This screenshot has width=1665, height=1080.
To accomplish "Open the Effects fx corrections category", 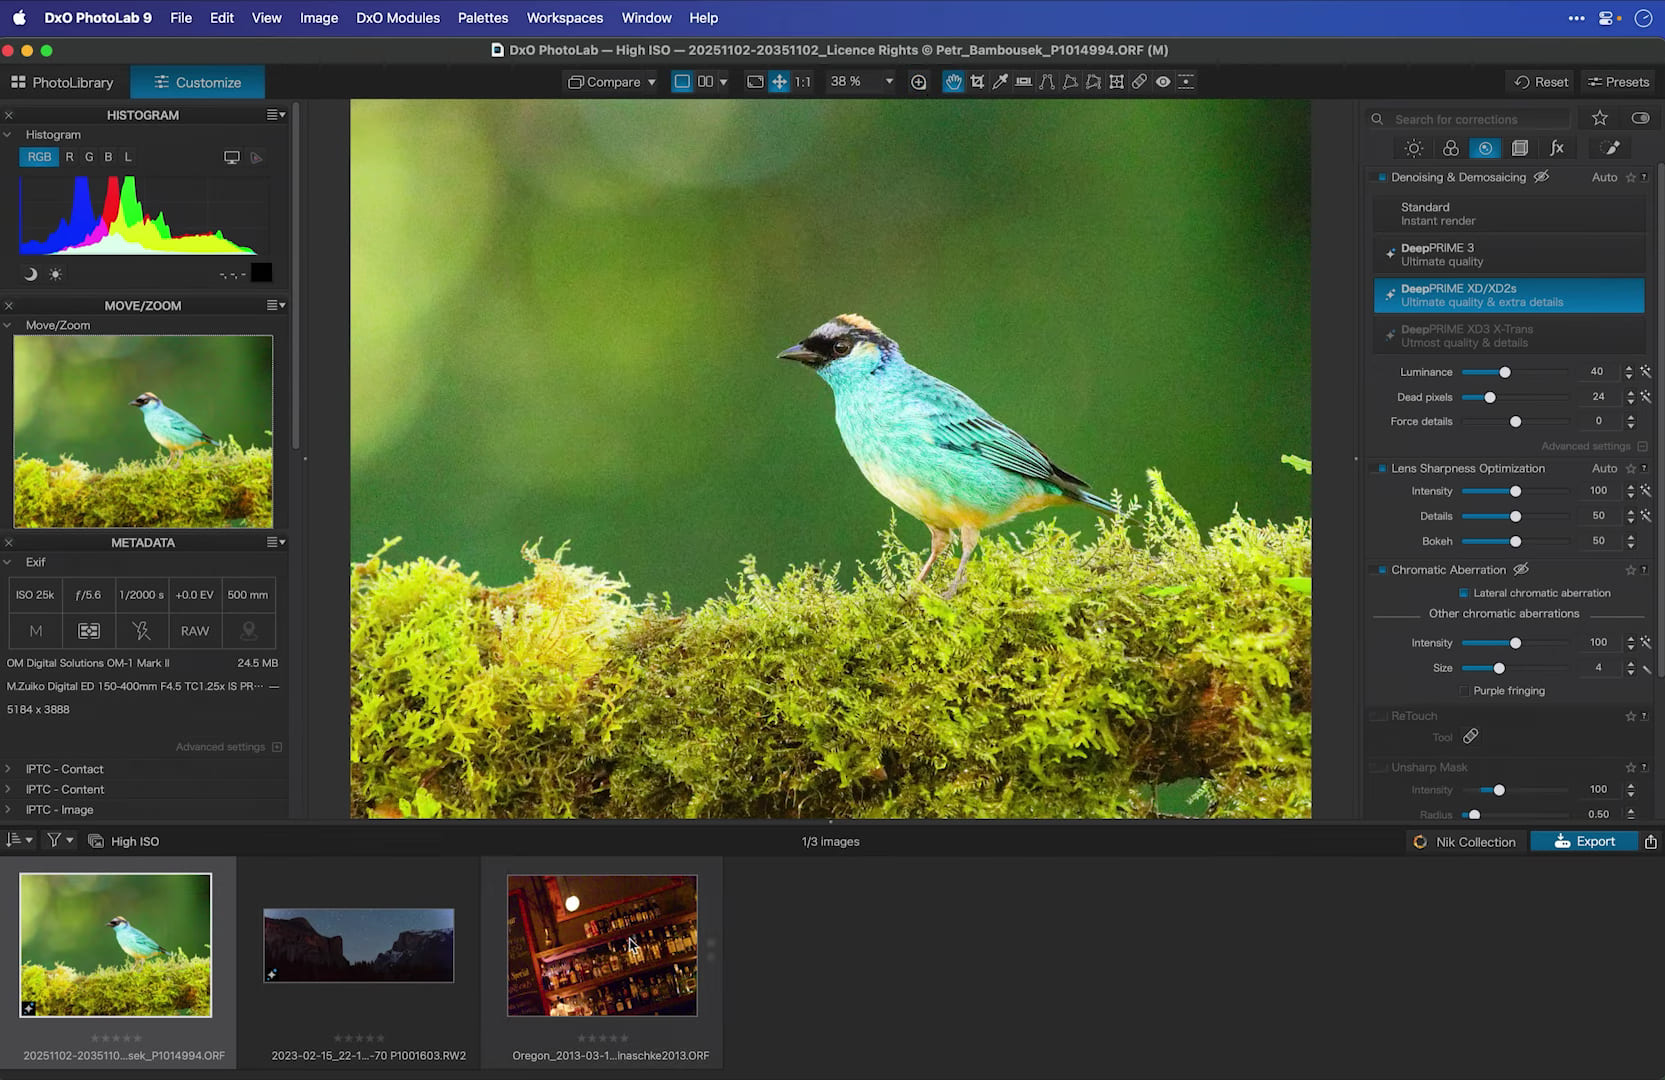I will [1556, 147].
